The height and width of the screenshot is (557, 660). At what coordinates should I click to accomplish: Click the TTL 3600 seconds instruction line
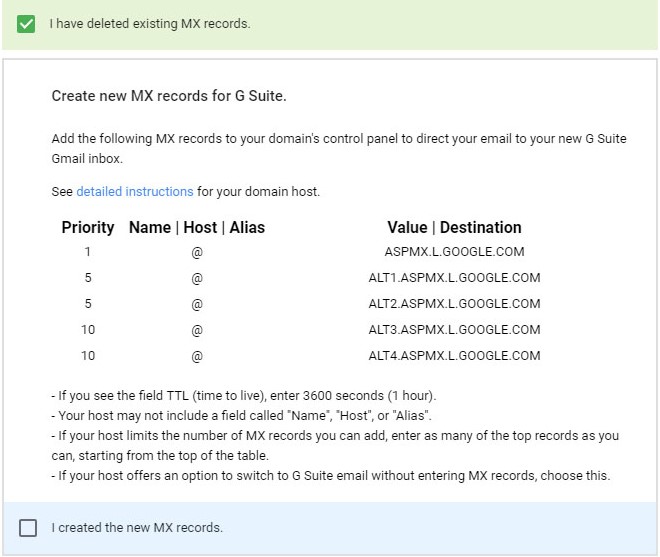pyautogui.click(x=244, y=396)
